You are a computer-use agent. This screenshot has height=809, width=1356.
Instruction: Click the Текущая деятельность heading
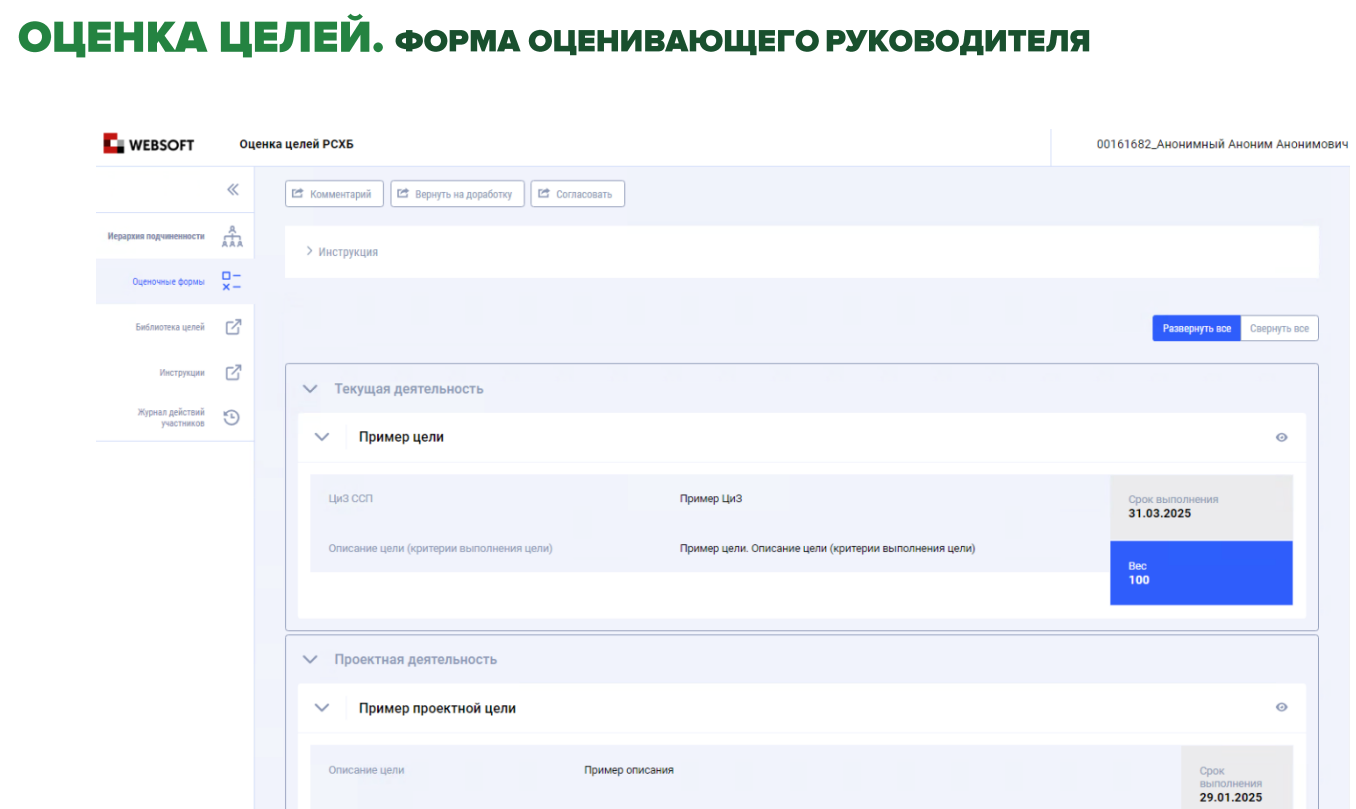(409, 388)
